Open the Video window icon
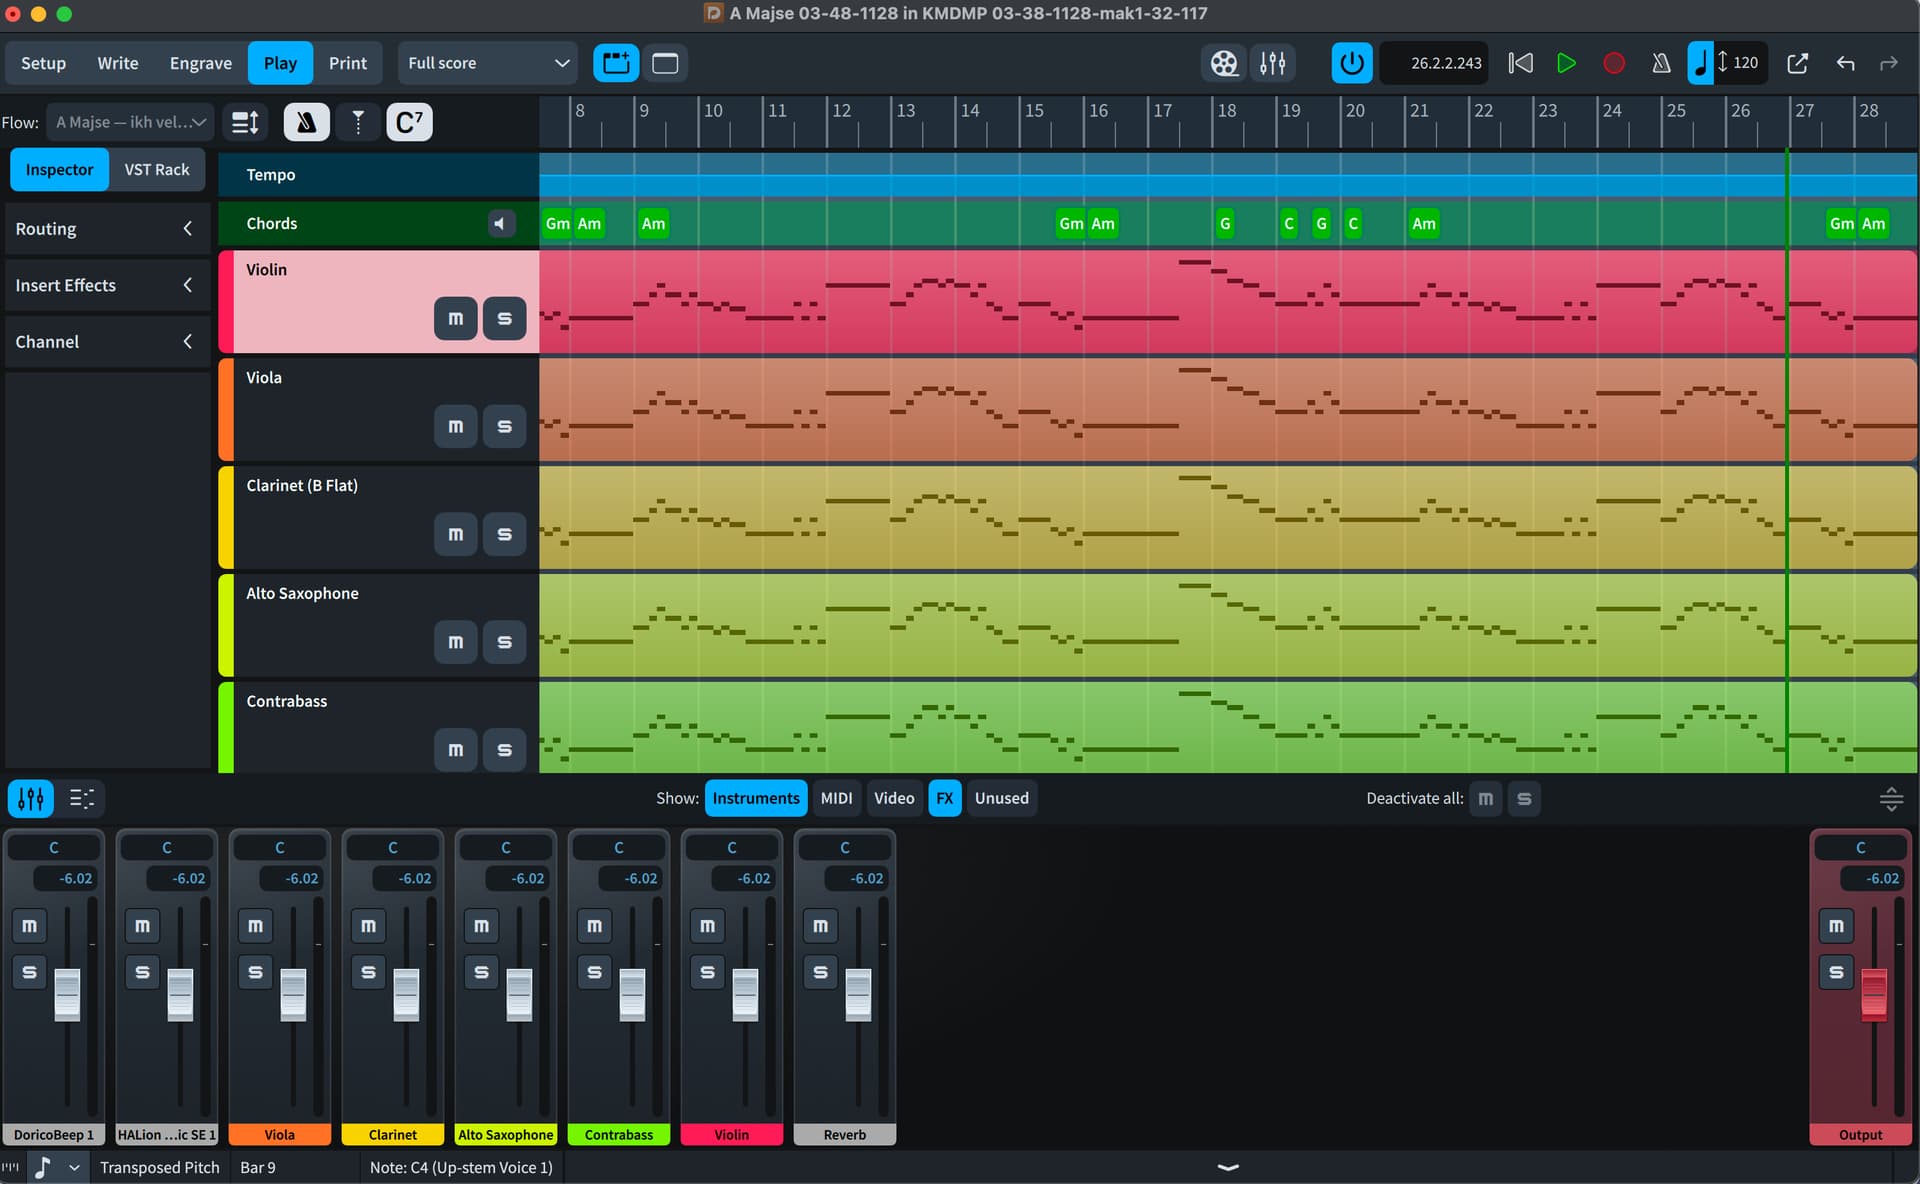1920x1184 pixels. tap(1224, 63)
